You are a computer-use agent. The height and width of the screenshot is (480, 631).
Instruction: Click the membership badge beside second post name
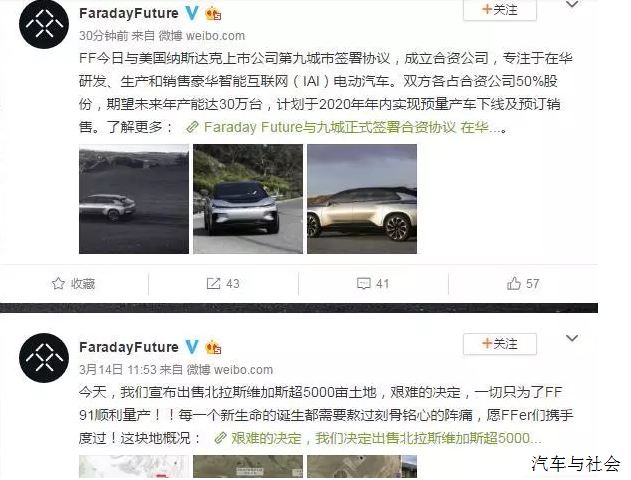213,347
